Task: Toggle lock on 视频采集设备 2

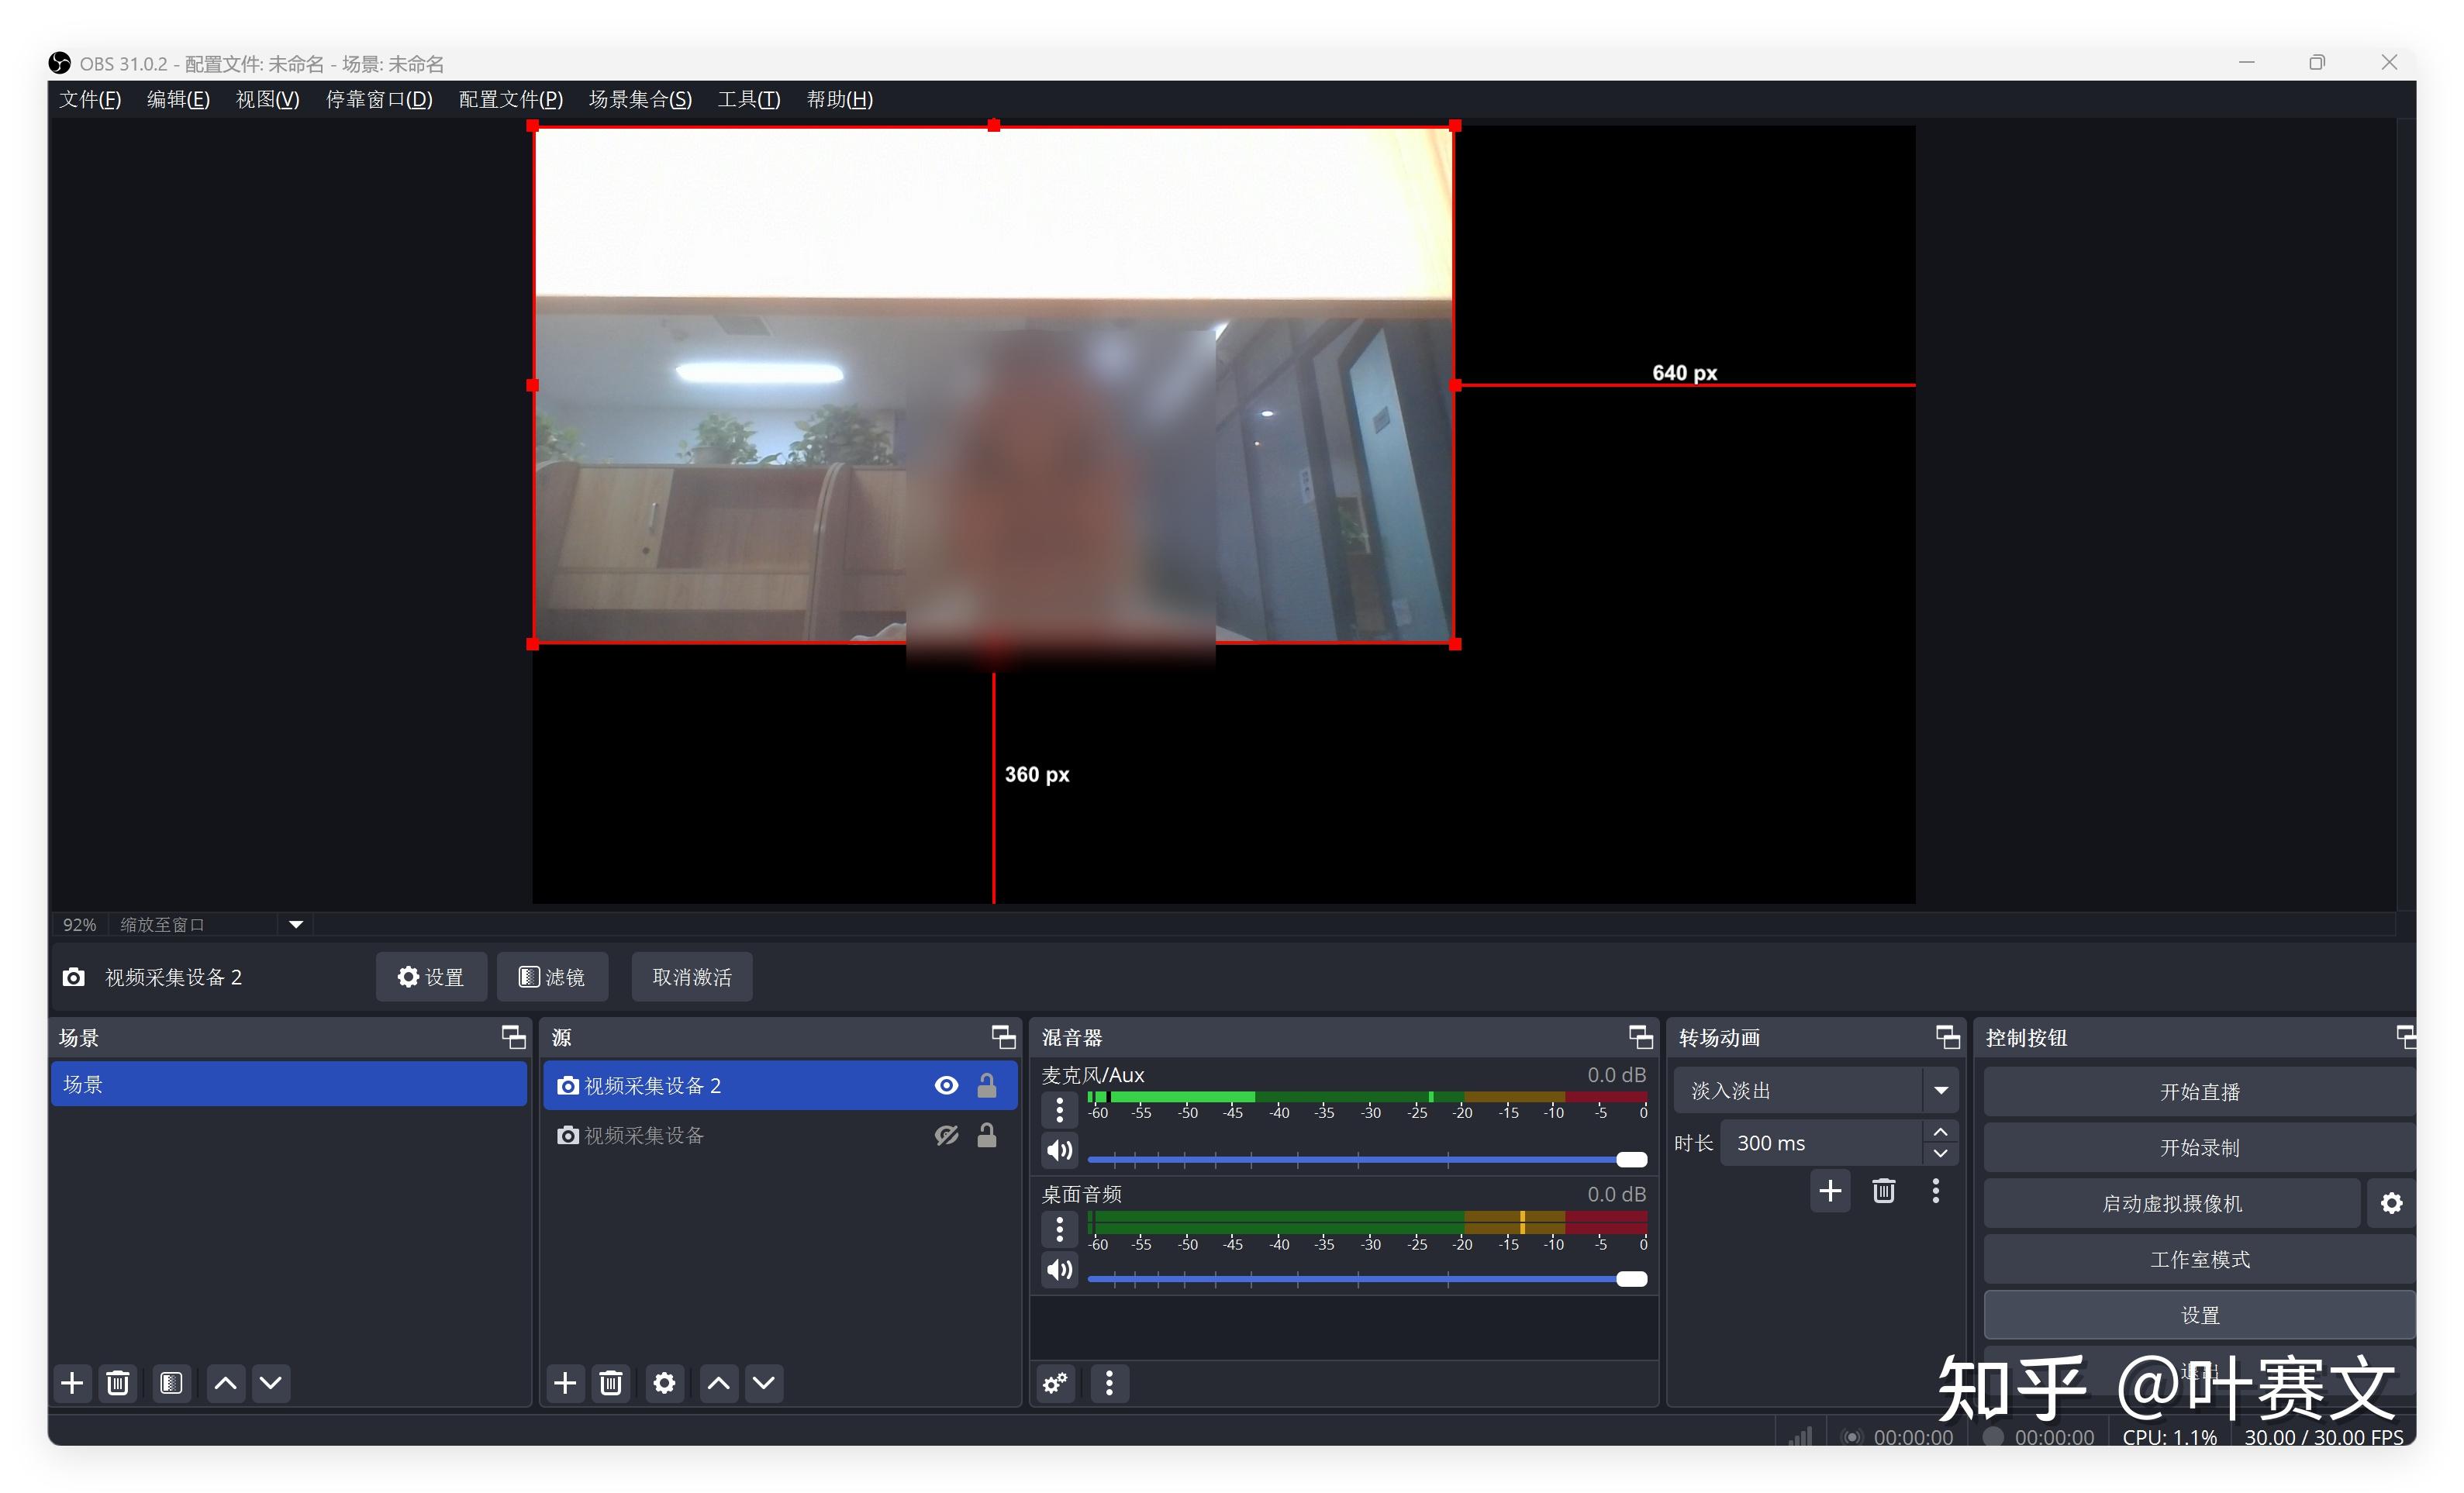Action: tap(987, 1086)
